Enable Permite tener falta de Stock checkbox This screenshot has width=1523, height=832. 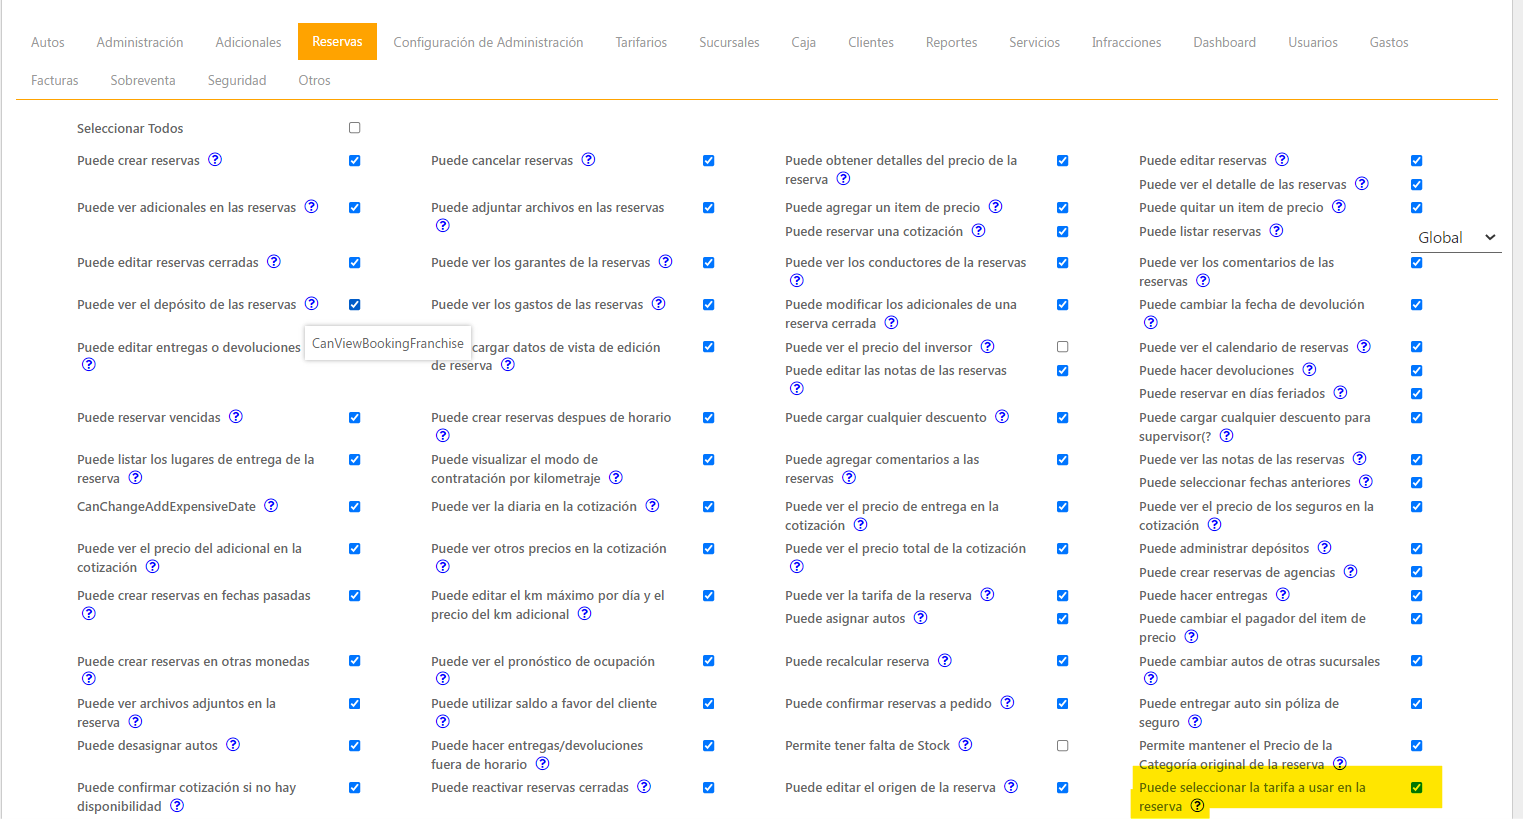click(1062, 746)
